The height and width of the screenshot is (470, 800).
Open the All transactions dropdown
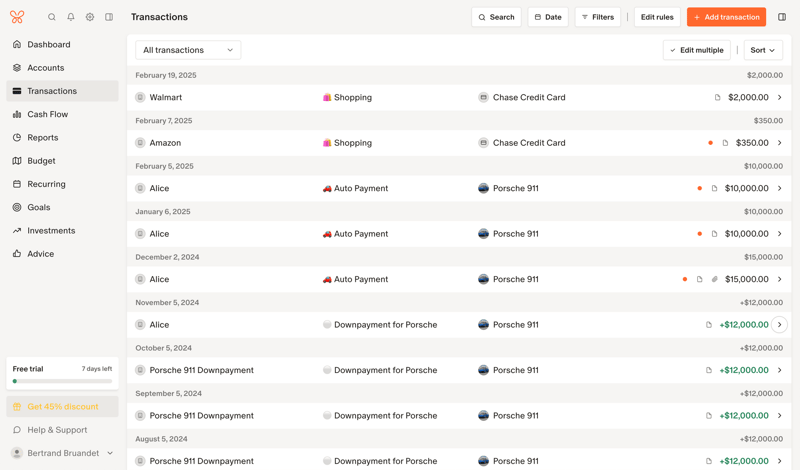[188, 50]
